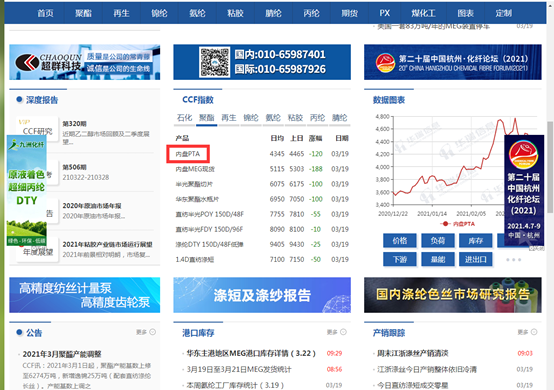Select 锦纶 in the top navigation
Image resolution: width=554 pixels, height=390 pixels.
tap(159, 13)
